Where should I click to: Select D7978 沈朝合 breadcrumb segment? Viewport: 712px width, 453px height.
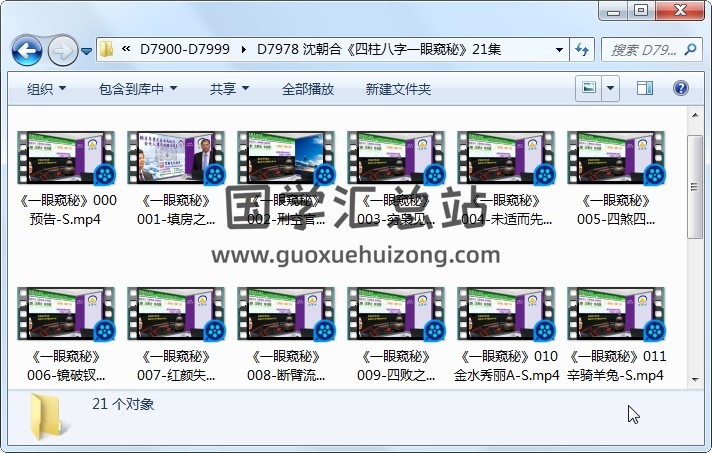(379, 49)
